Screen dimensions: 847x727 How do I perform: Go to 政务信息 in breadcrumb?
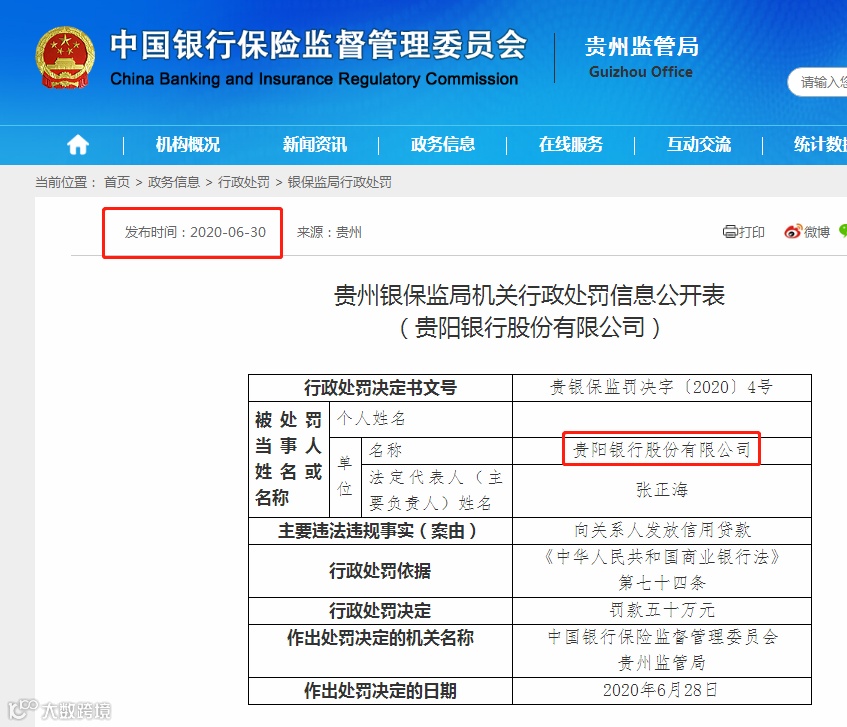pyautogui.click(x=173, y=183)
